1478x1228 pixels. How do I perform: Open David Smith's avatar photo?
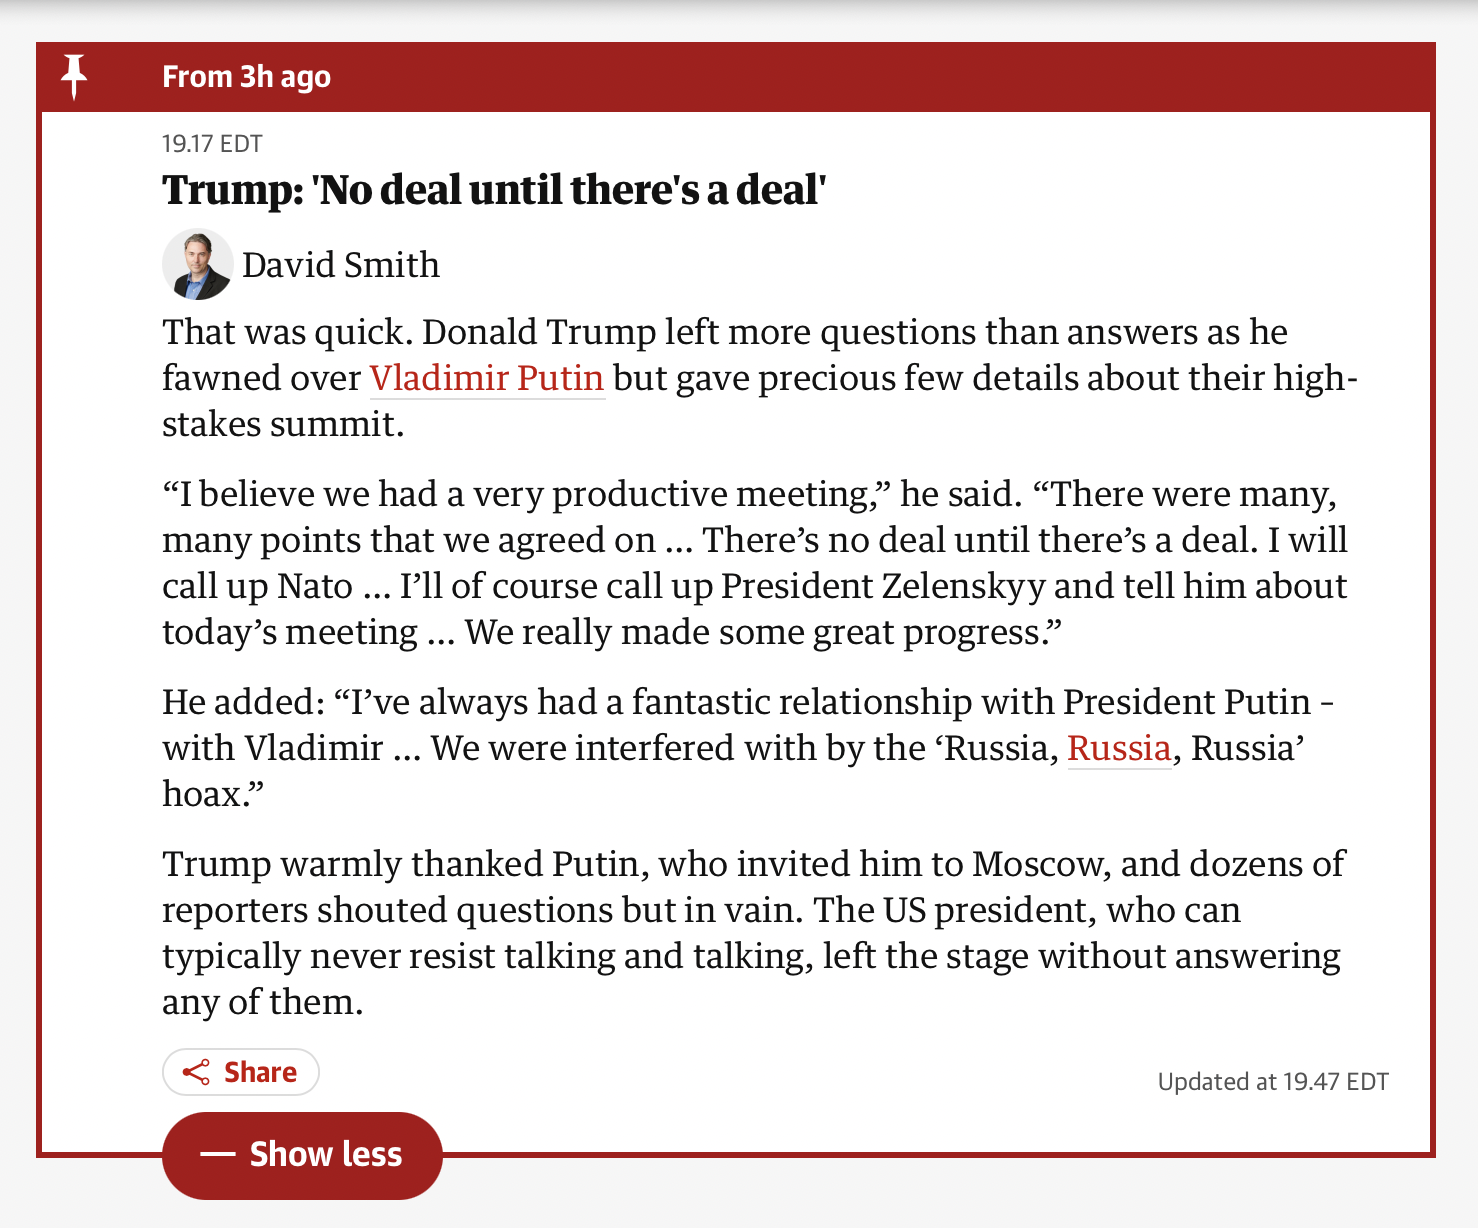coord(197,265)
